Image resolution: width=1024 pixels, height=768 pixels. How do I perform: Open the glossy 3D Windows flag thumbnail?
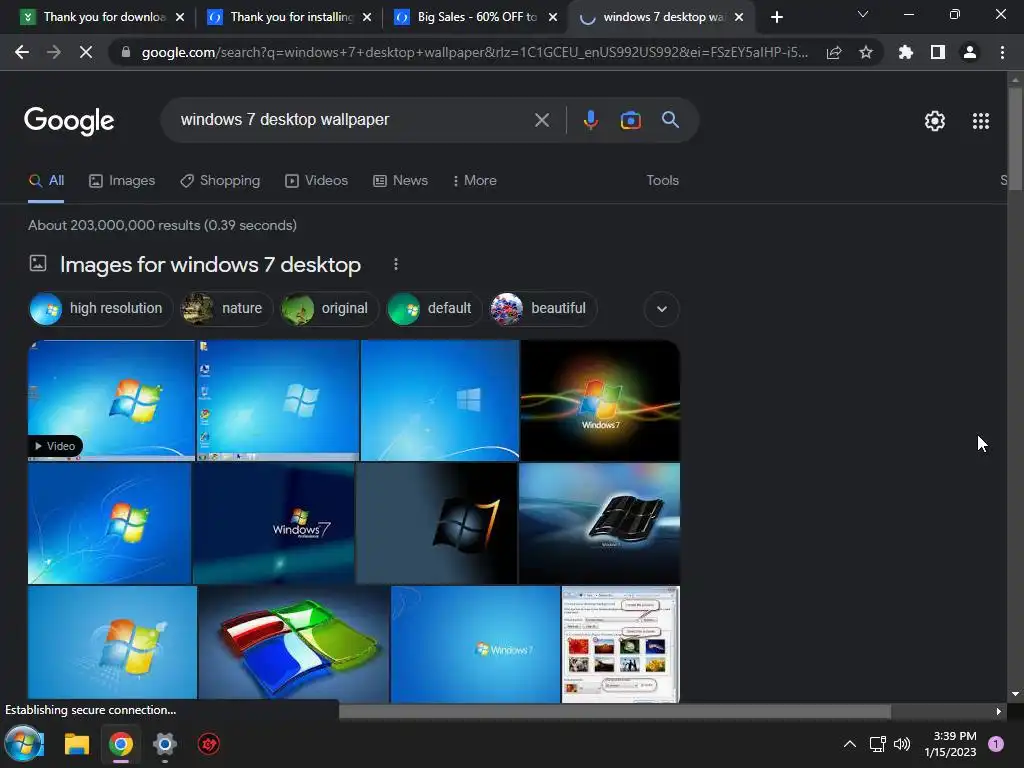pyautogui.click(x=294, y=645)
